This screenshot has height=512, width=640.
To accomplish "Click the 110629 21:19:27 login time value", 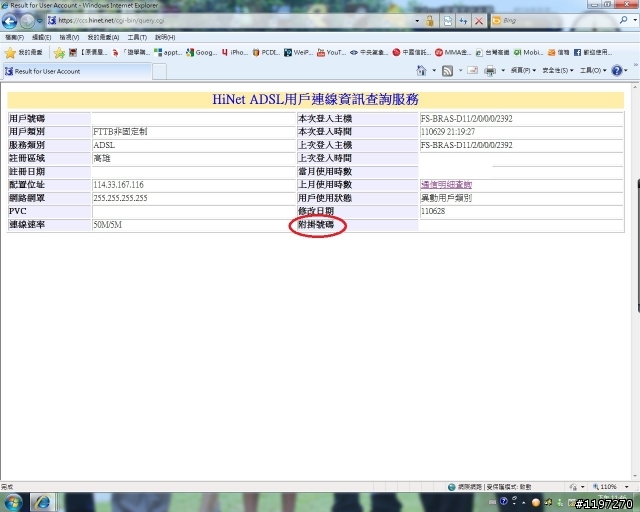I will coord(448,131).
